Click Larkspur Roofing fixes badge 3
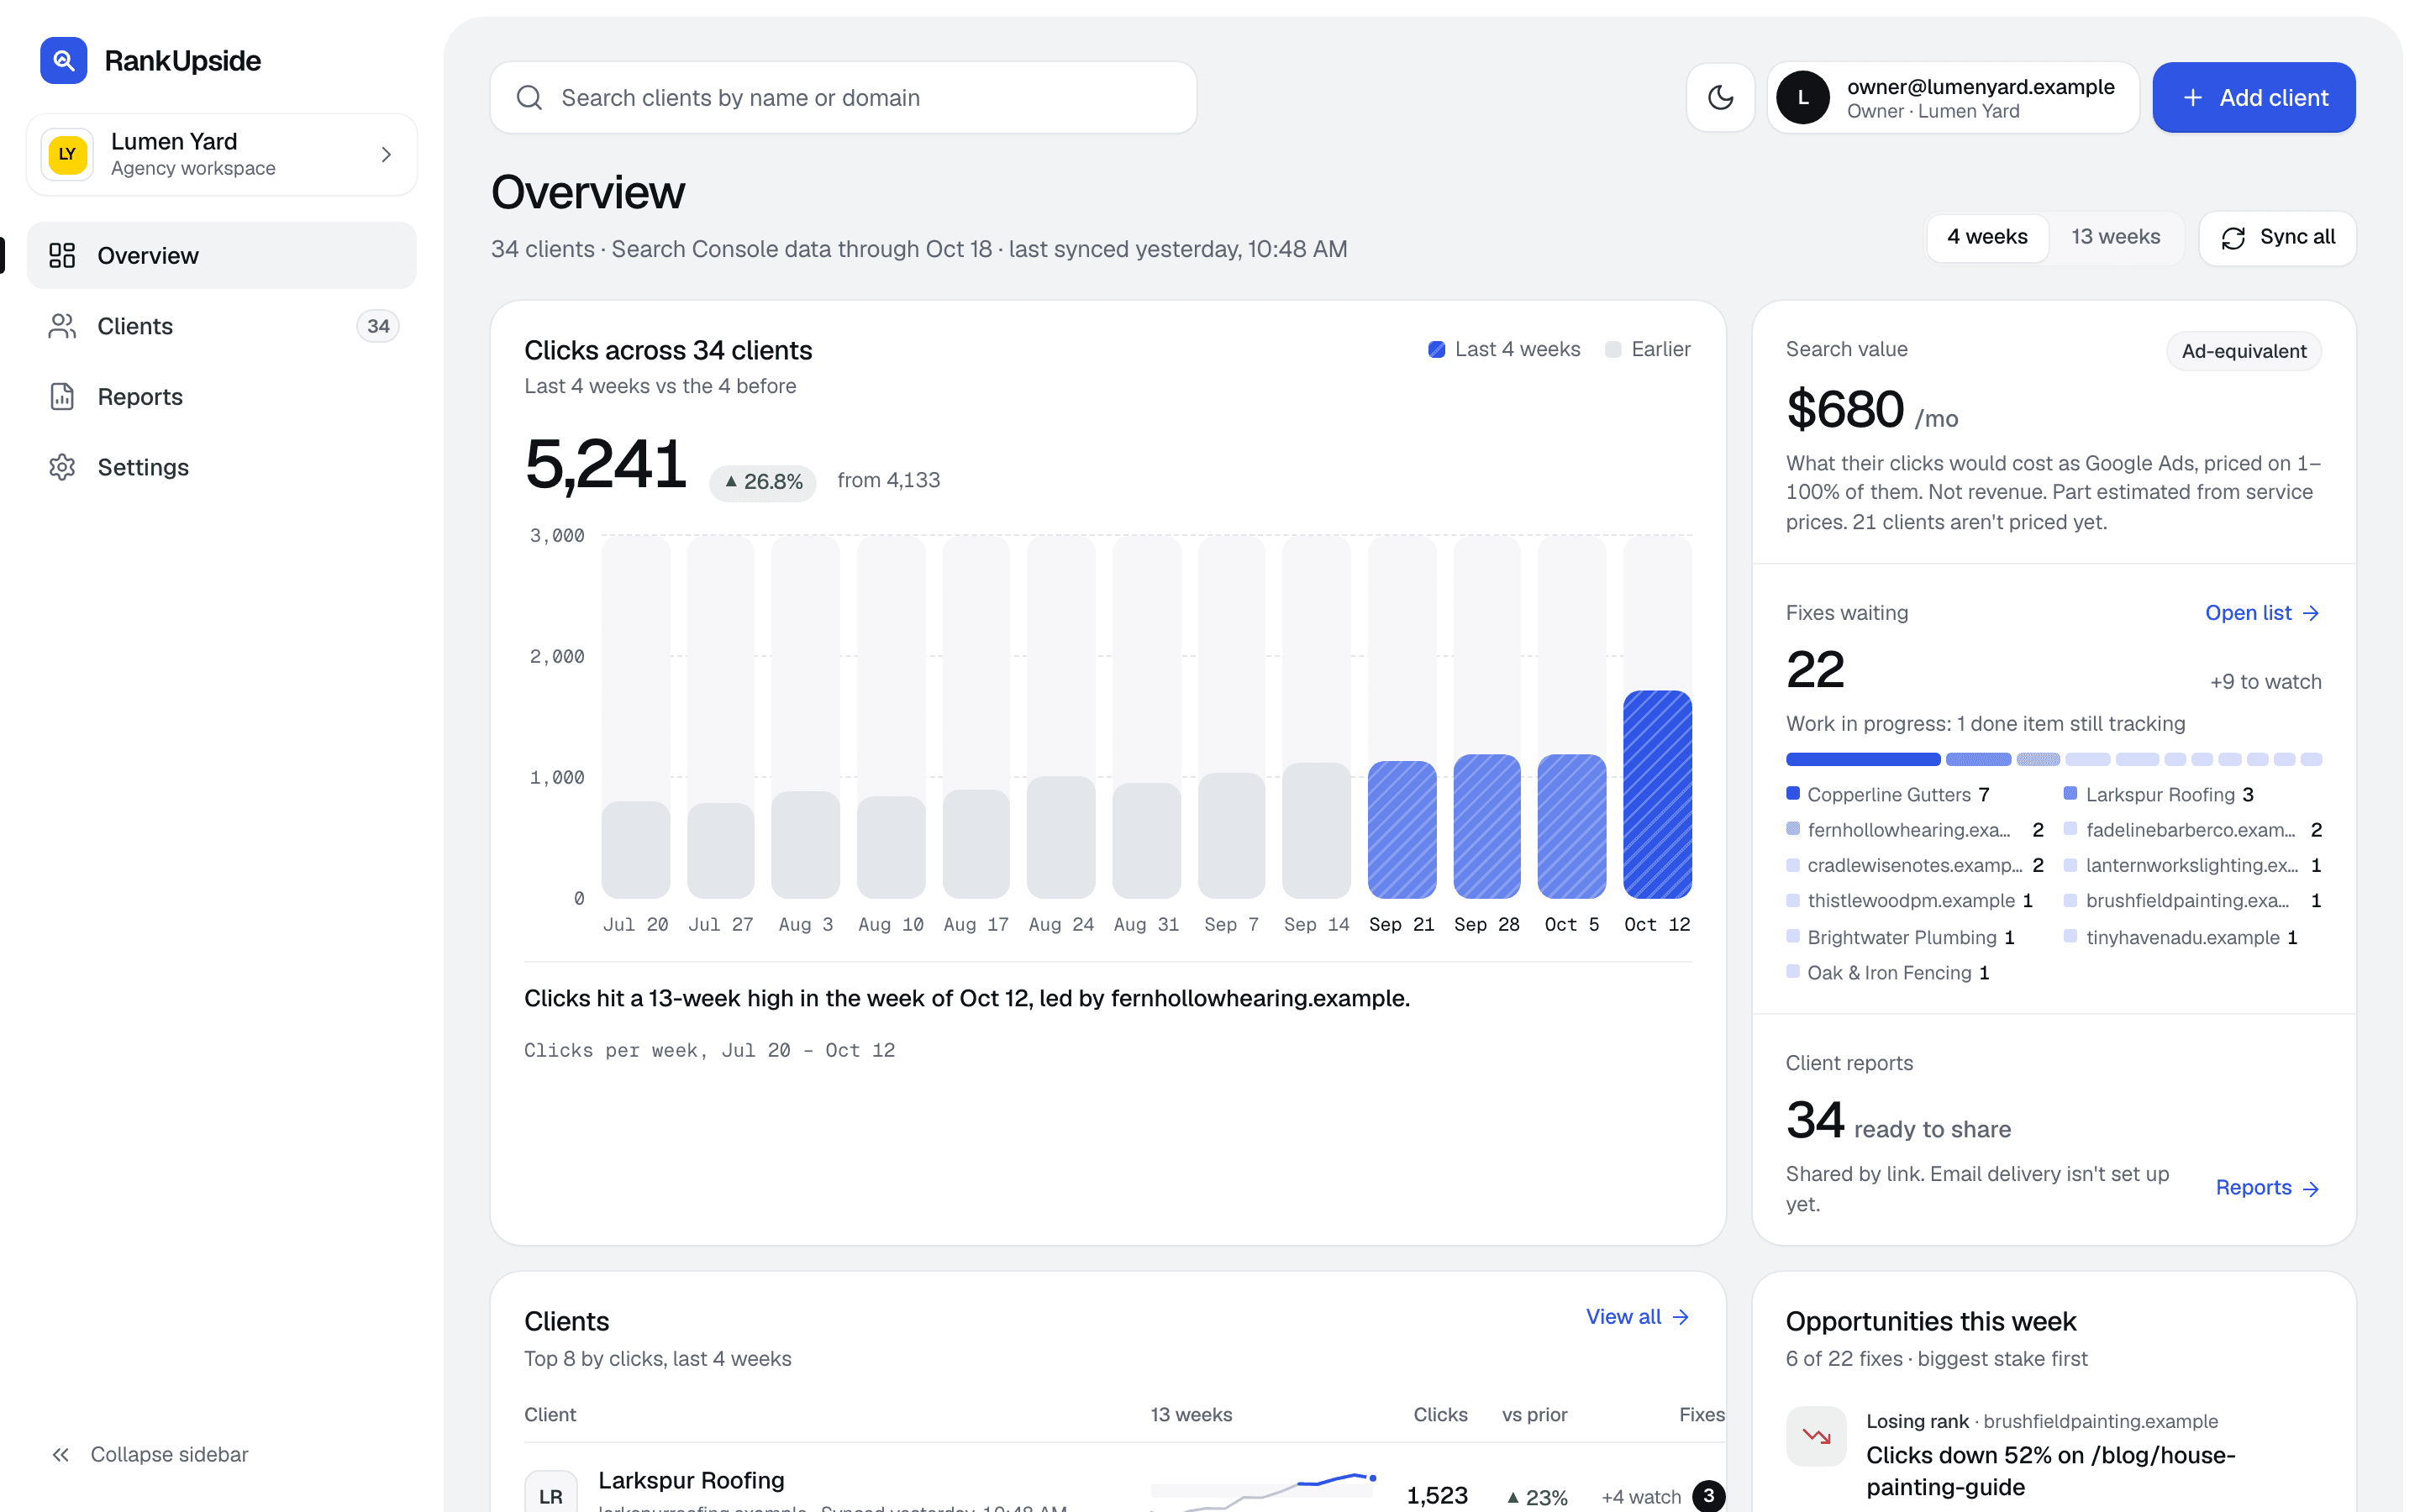 (1708, 1496)
